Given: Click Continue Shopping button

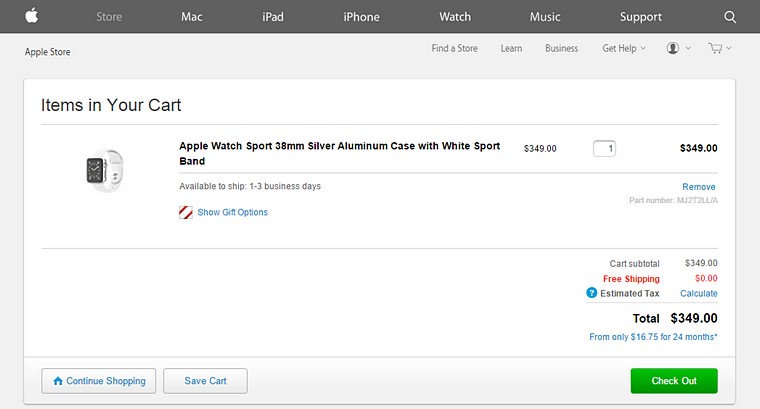Looking at the screenshot, I should (x=99, y=381).
